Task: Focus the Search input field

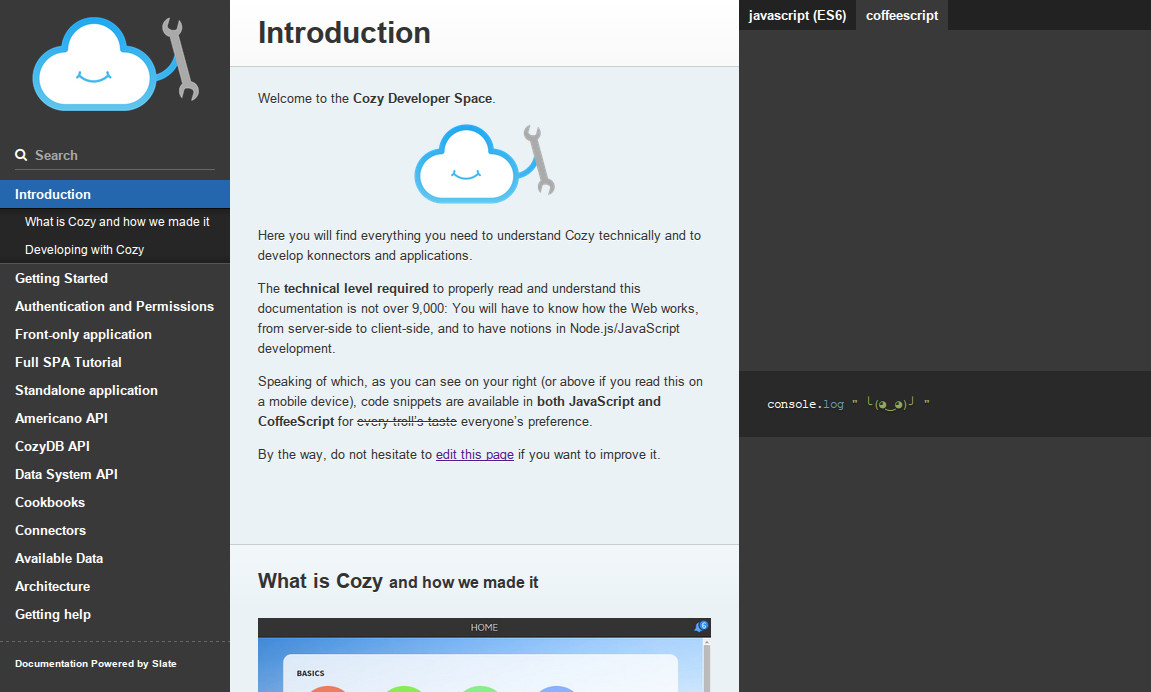Action: coord(115,156)
